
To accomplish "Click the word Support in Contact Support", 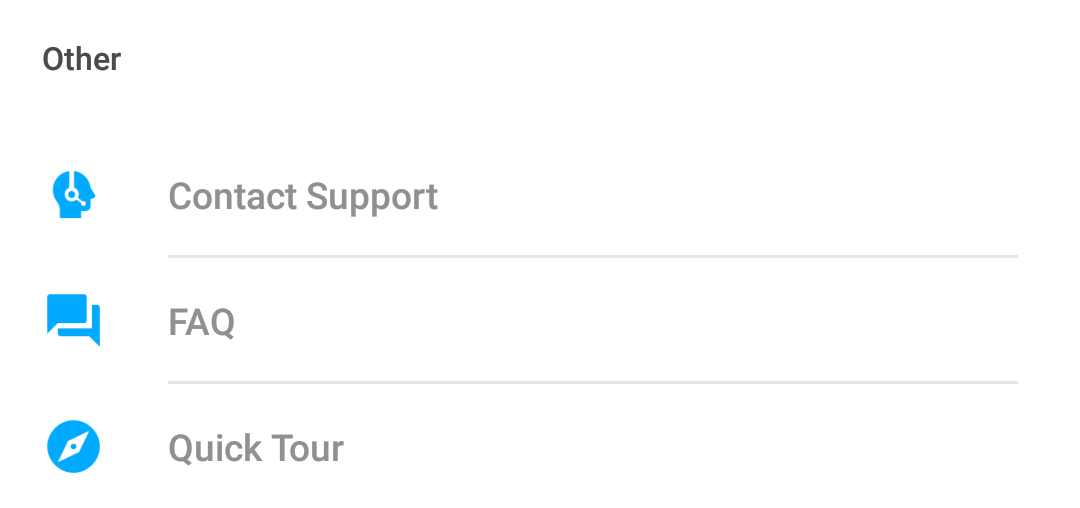I will (x=372, y=198).
